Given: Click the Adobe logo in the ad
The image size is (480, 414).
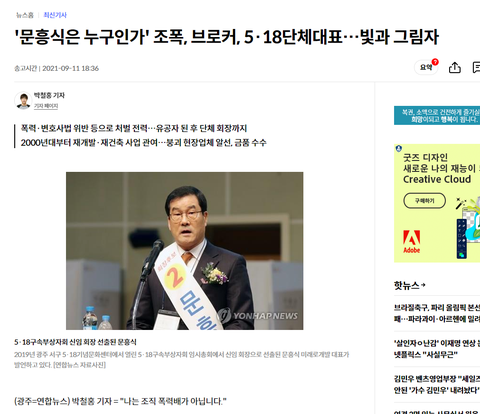Looking at the screenshot, I should pos(412,242).
